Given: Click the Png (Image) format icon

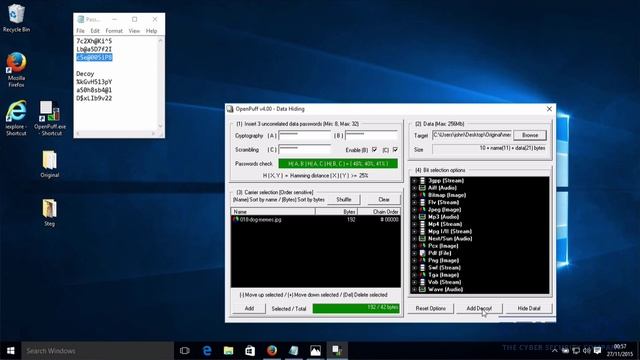Looking at the screenshot, I should coord(422,260).
